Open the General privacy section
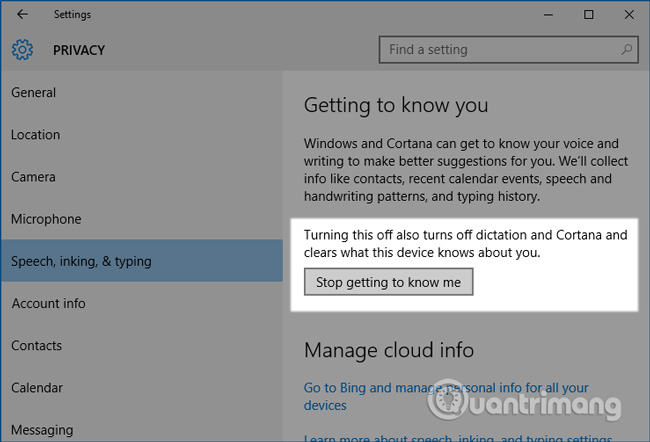This screenshot has height=442, width=650. point(142,92)
